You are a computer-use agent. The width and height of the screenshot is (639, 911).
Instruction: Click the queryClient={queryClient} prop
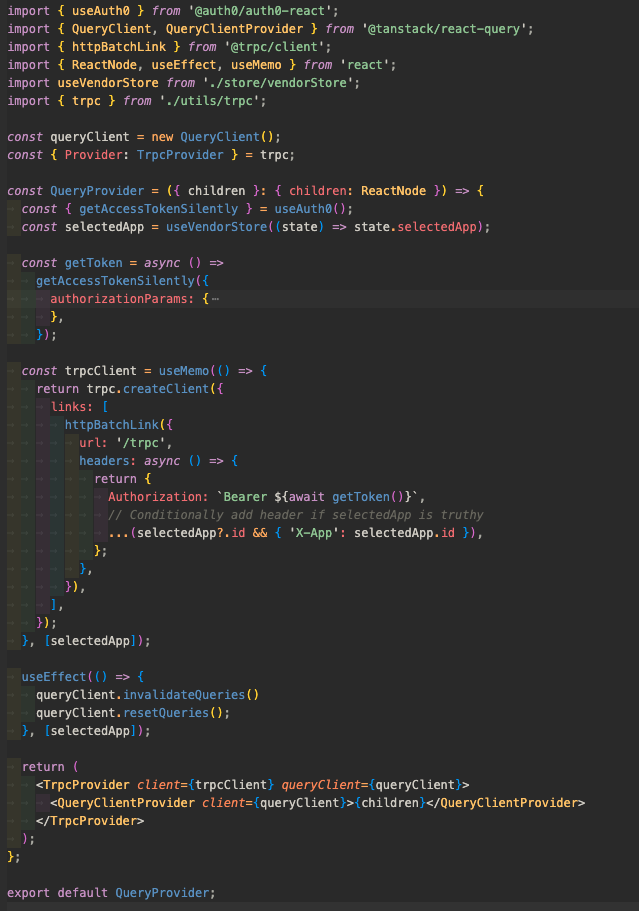pos(372,786)
